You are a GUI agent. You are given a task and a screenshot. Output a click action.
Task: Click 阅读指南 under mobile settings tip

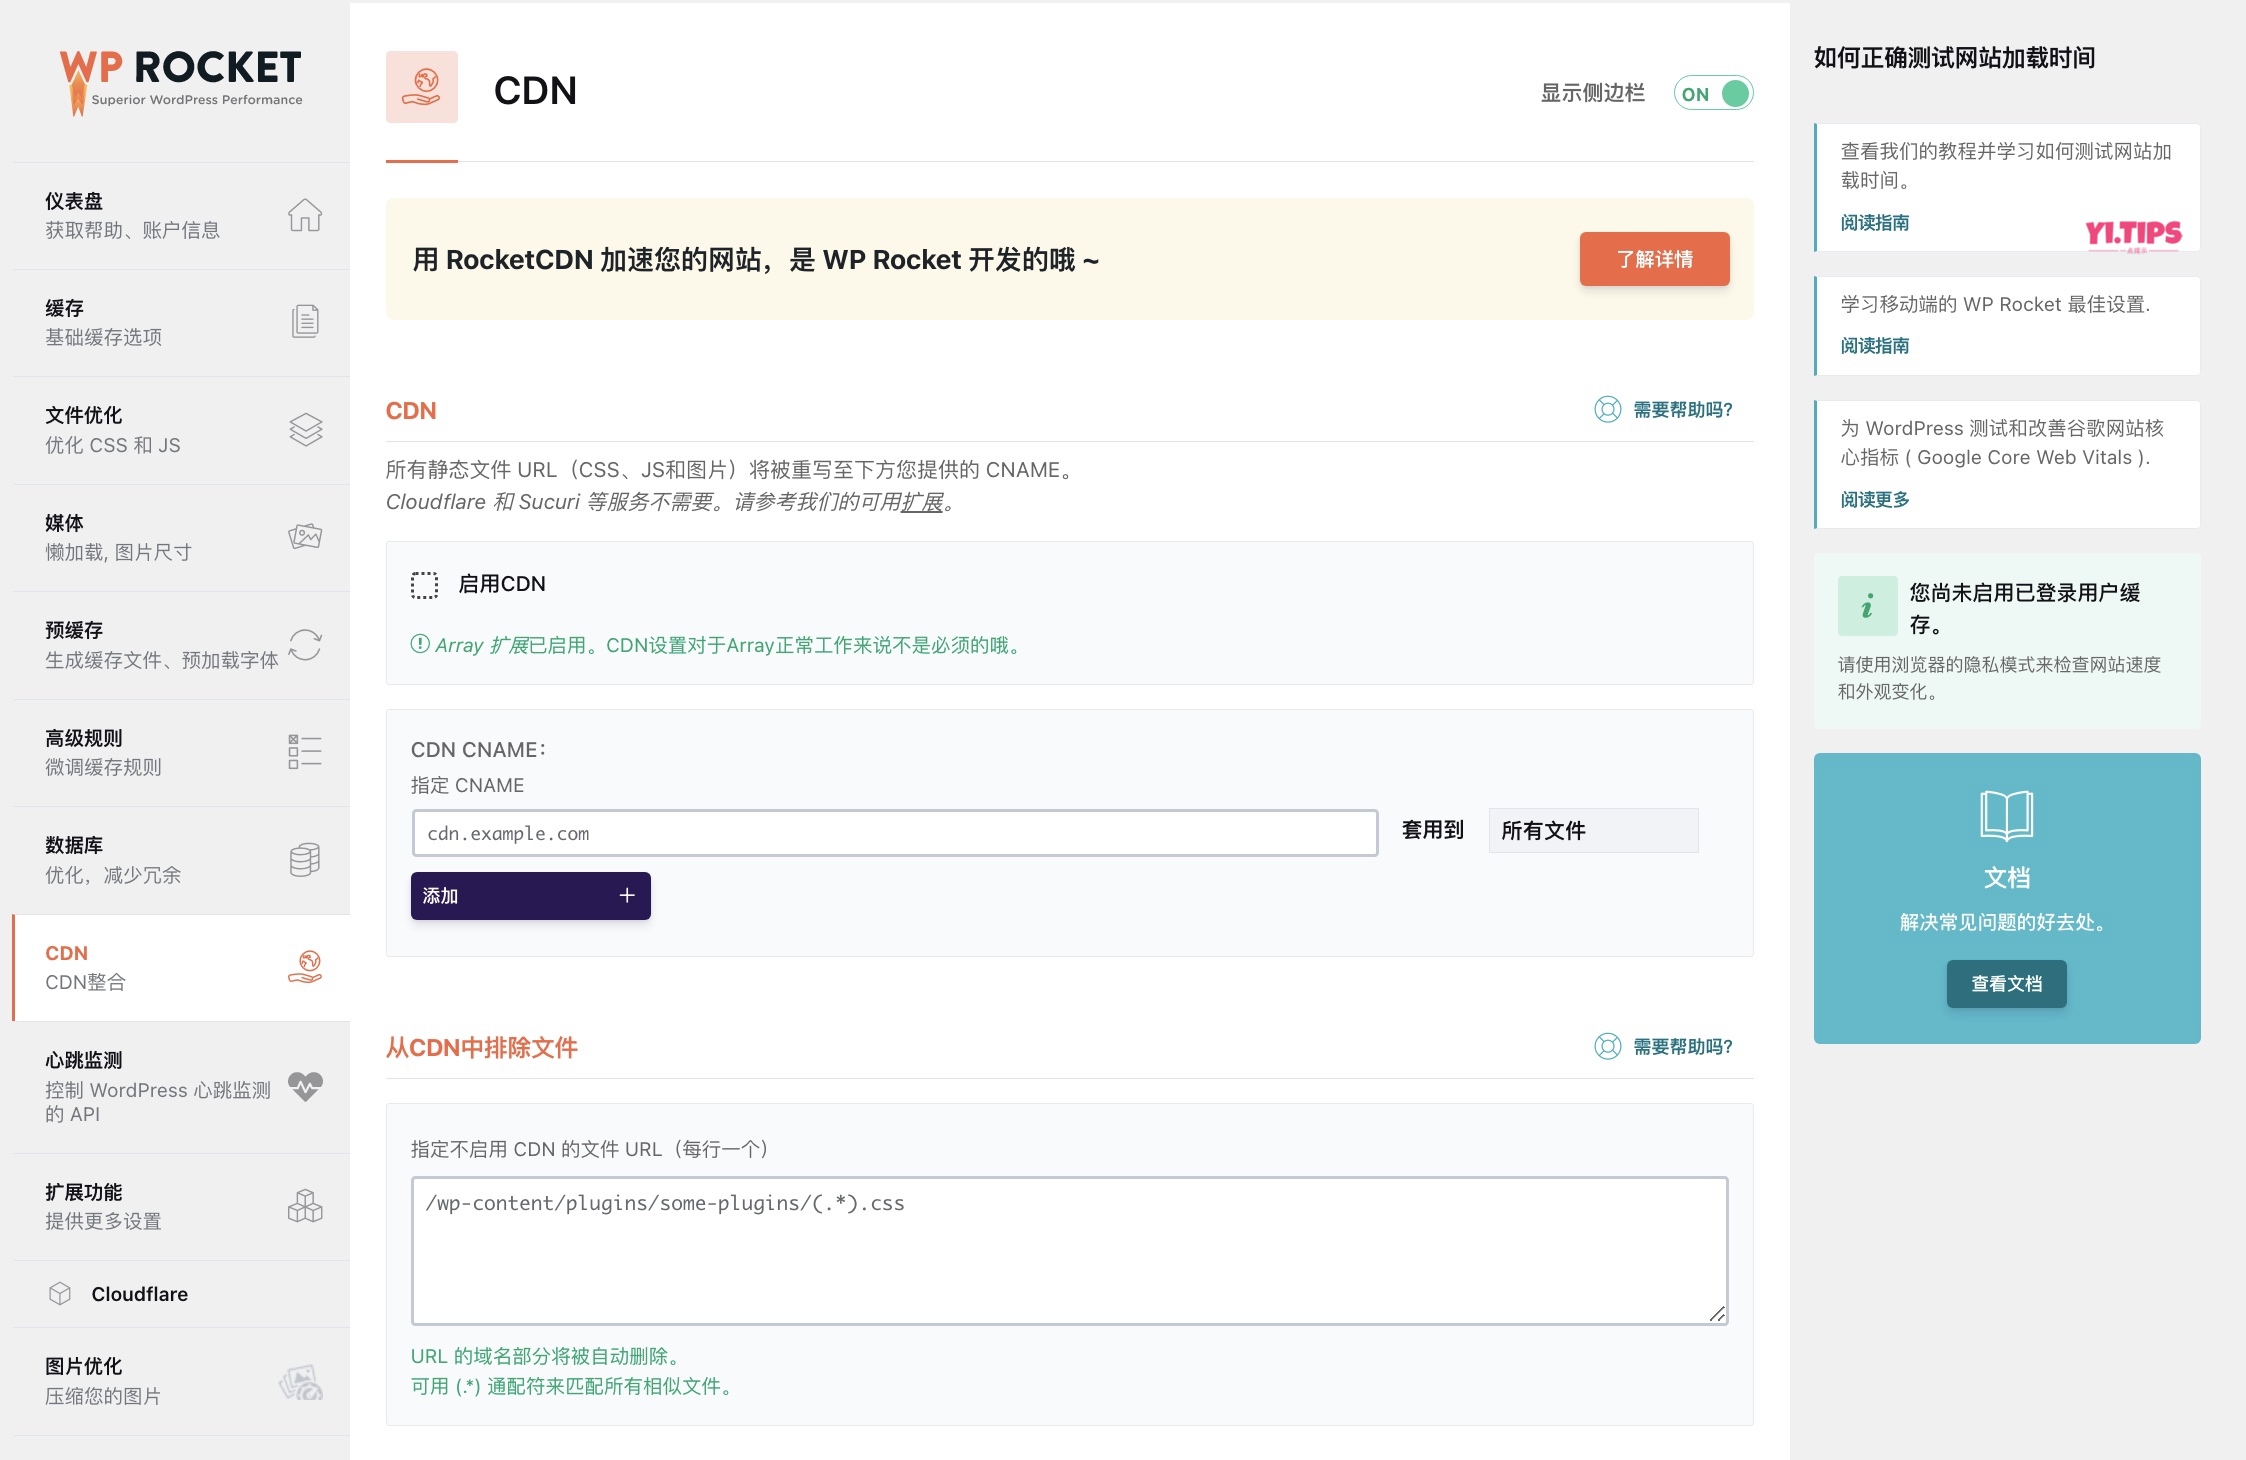click(x=1875, y=346)
